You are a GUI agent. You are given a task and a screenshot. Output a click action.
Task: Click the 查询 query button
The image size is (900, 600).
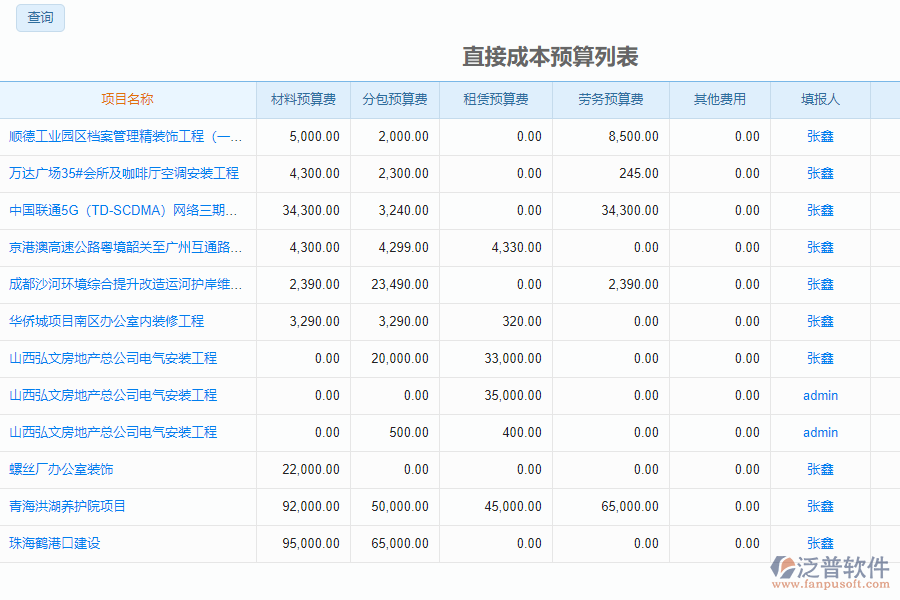[40, 18]
